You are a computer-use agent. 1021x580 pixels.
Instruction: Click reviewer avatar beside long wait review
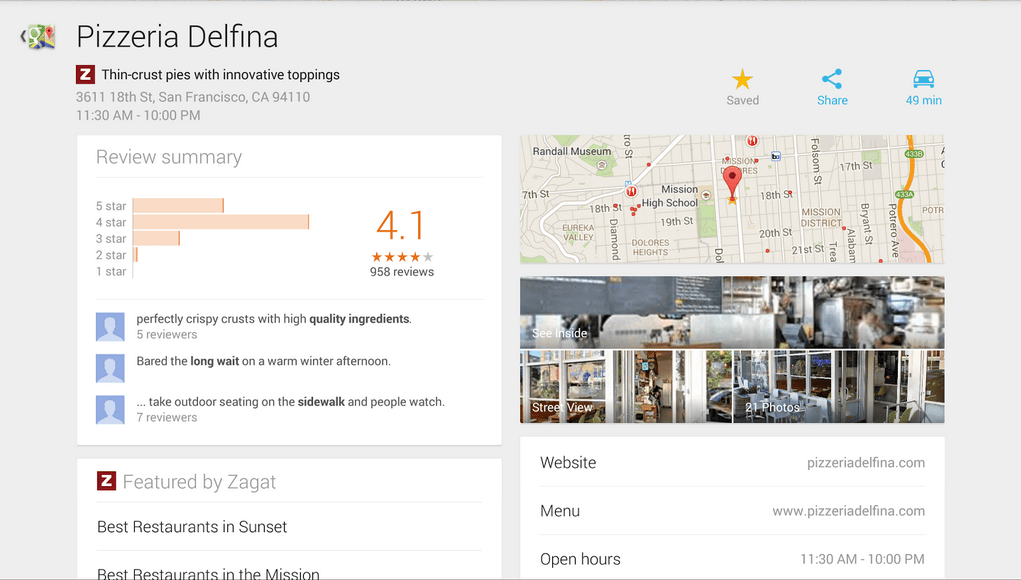click(x=110, y=368)
